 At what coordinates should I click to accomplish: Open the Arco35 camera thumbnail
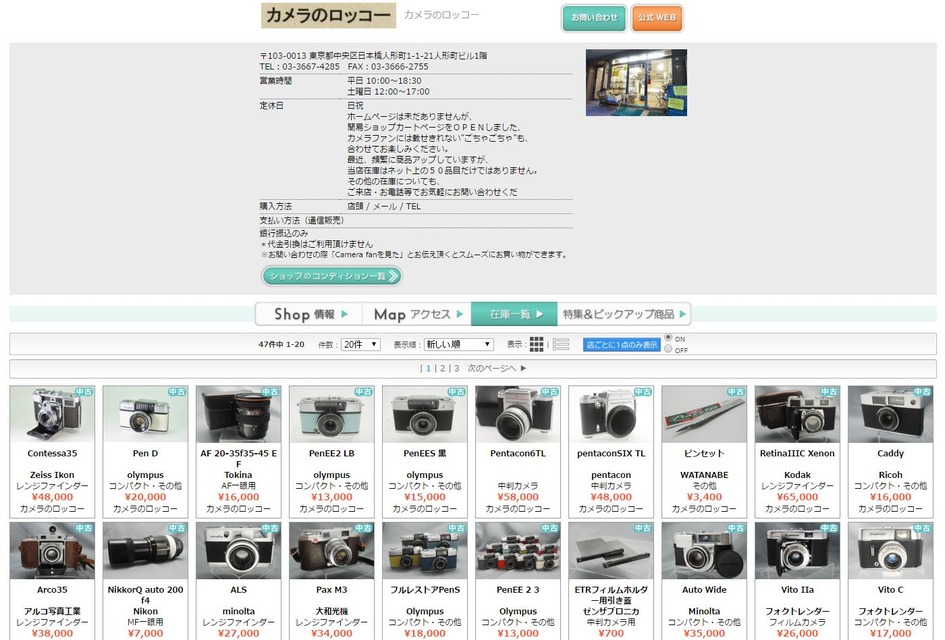click(x=52, y=550)
